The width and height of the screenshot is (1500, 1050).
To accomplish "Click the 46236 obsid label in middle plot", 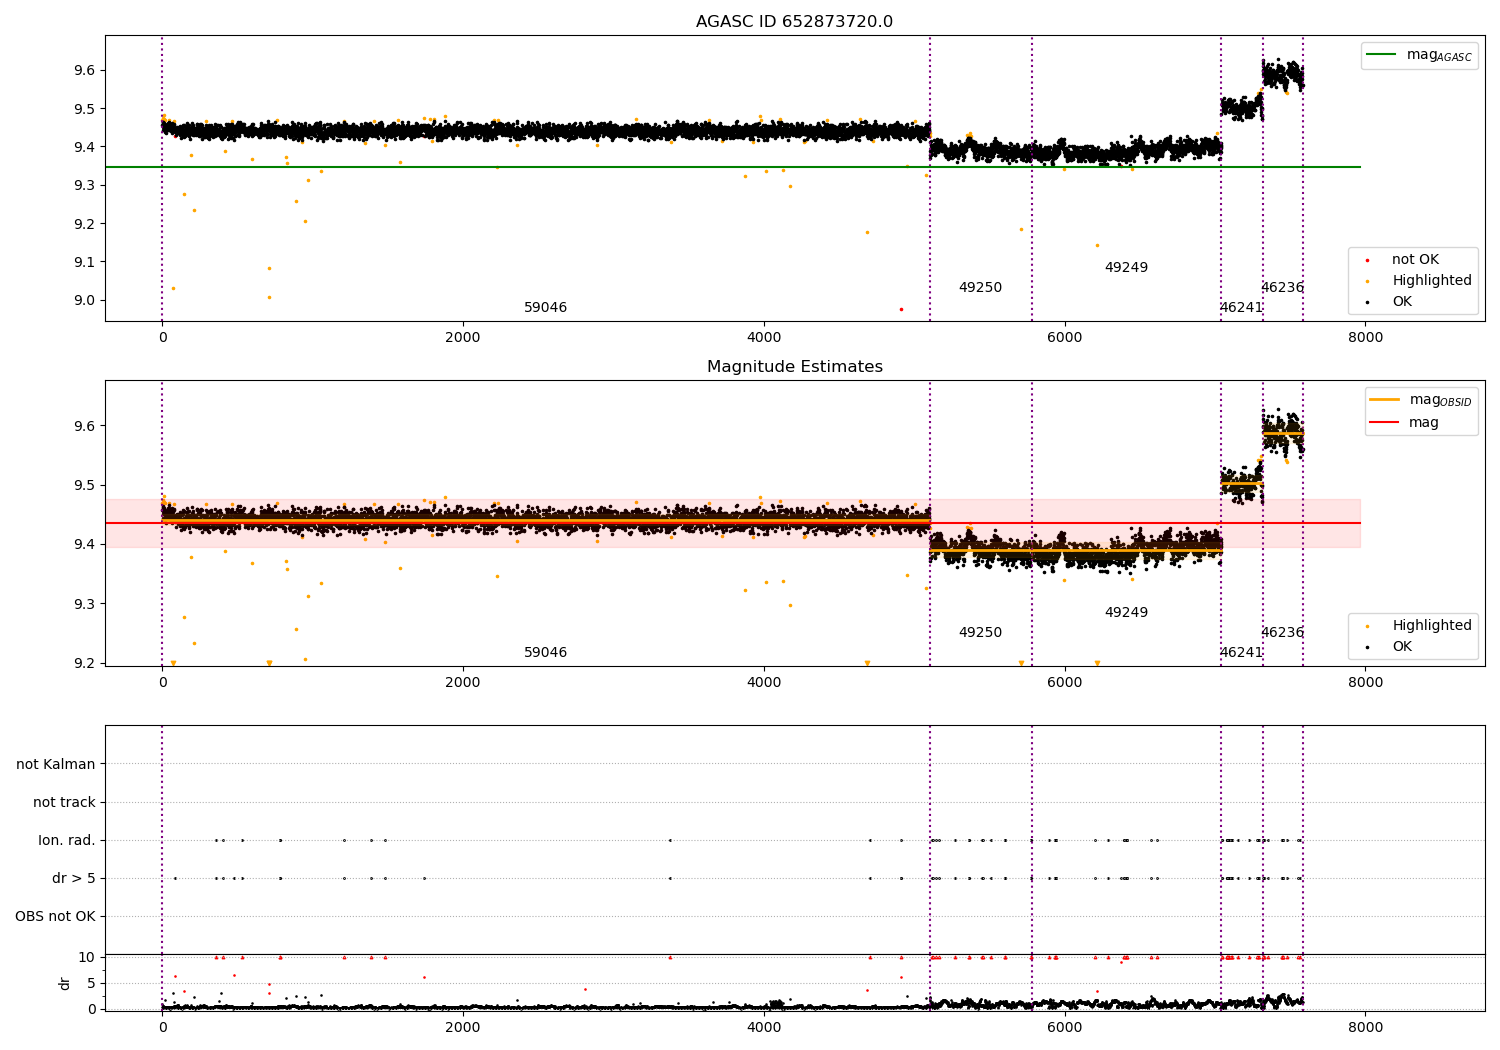I will [1282, 633].
